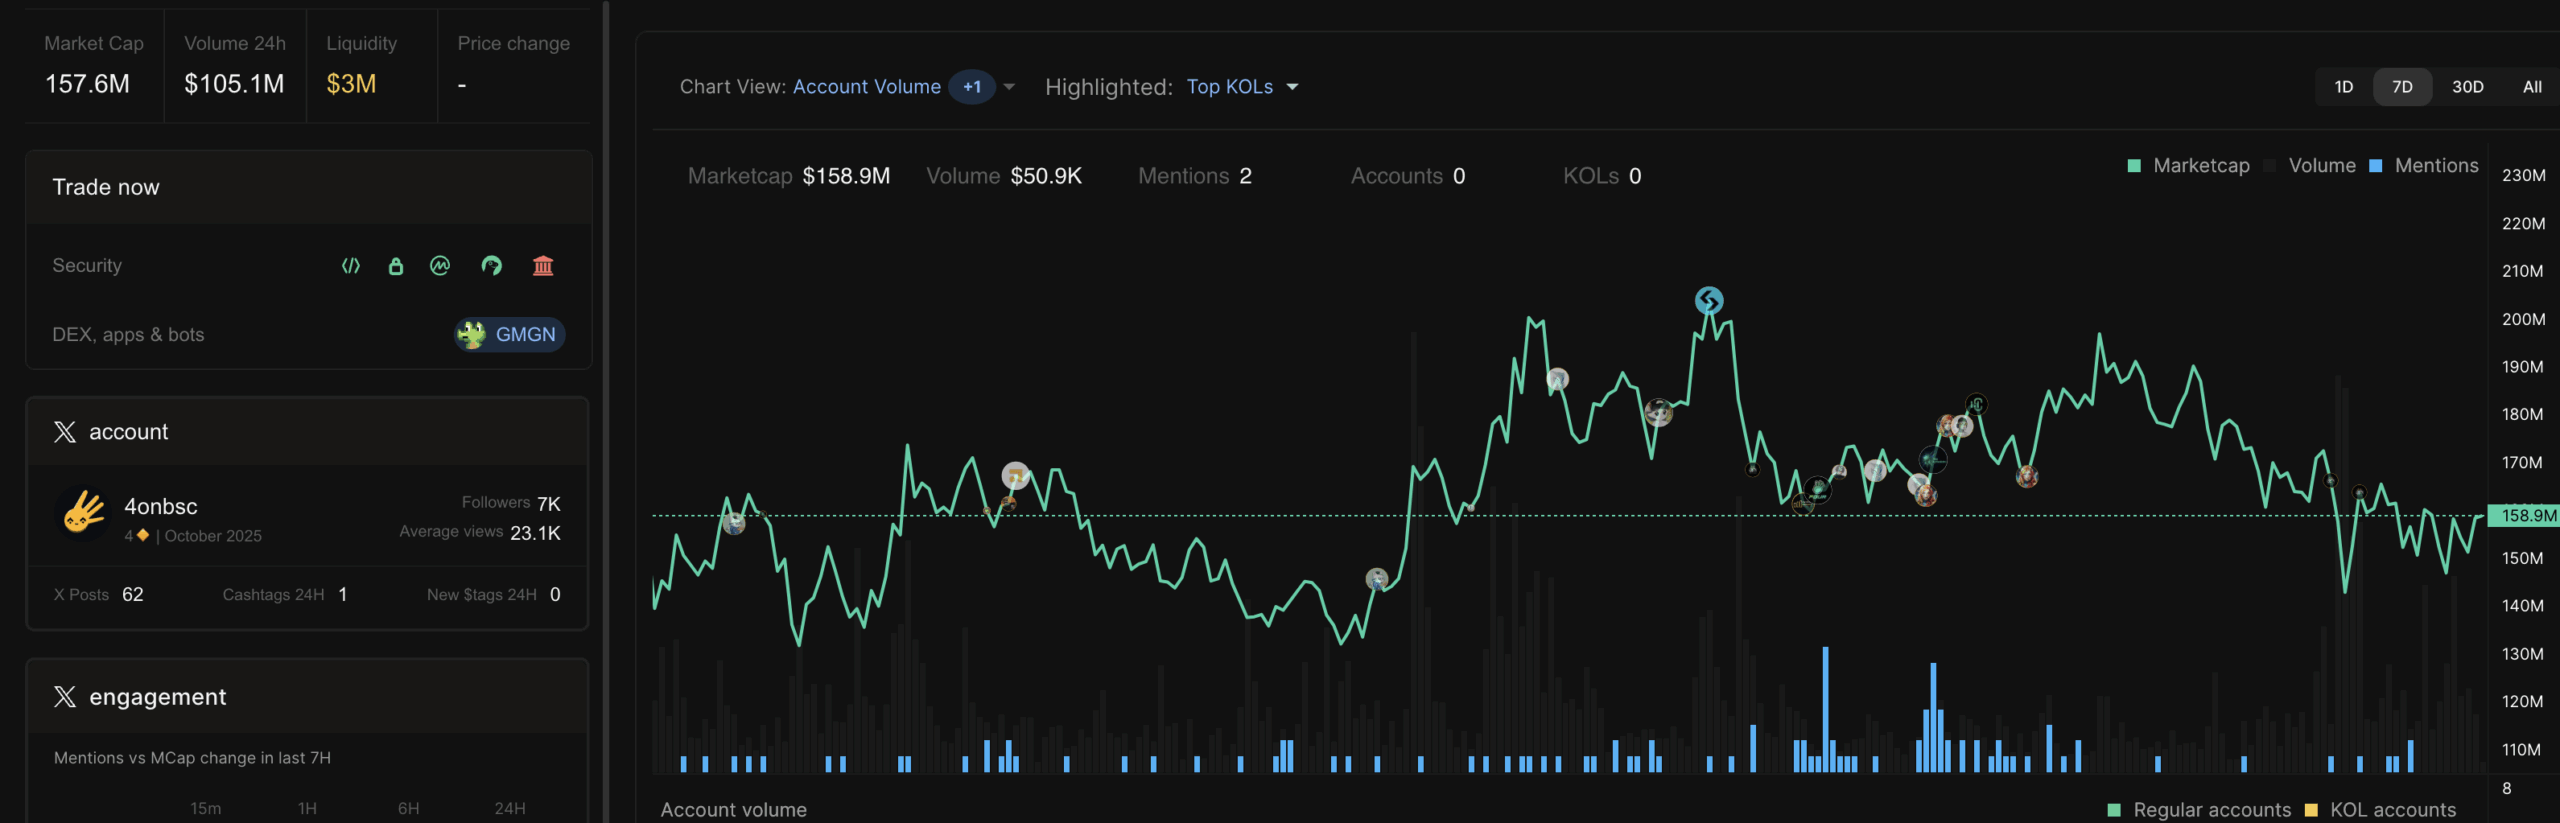Click the green lock security icon
The image size is (2560, 823).
pos(396,266)
